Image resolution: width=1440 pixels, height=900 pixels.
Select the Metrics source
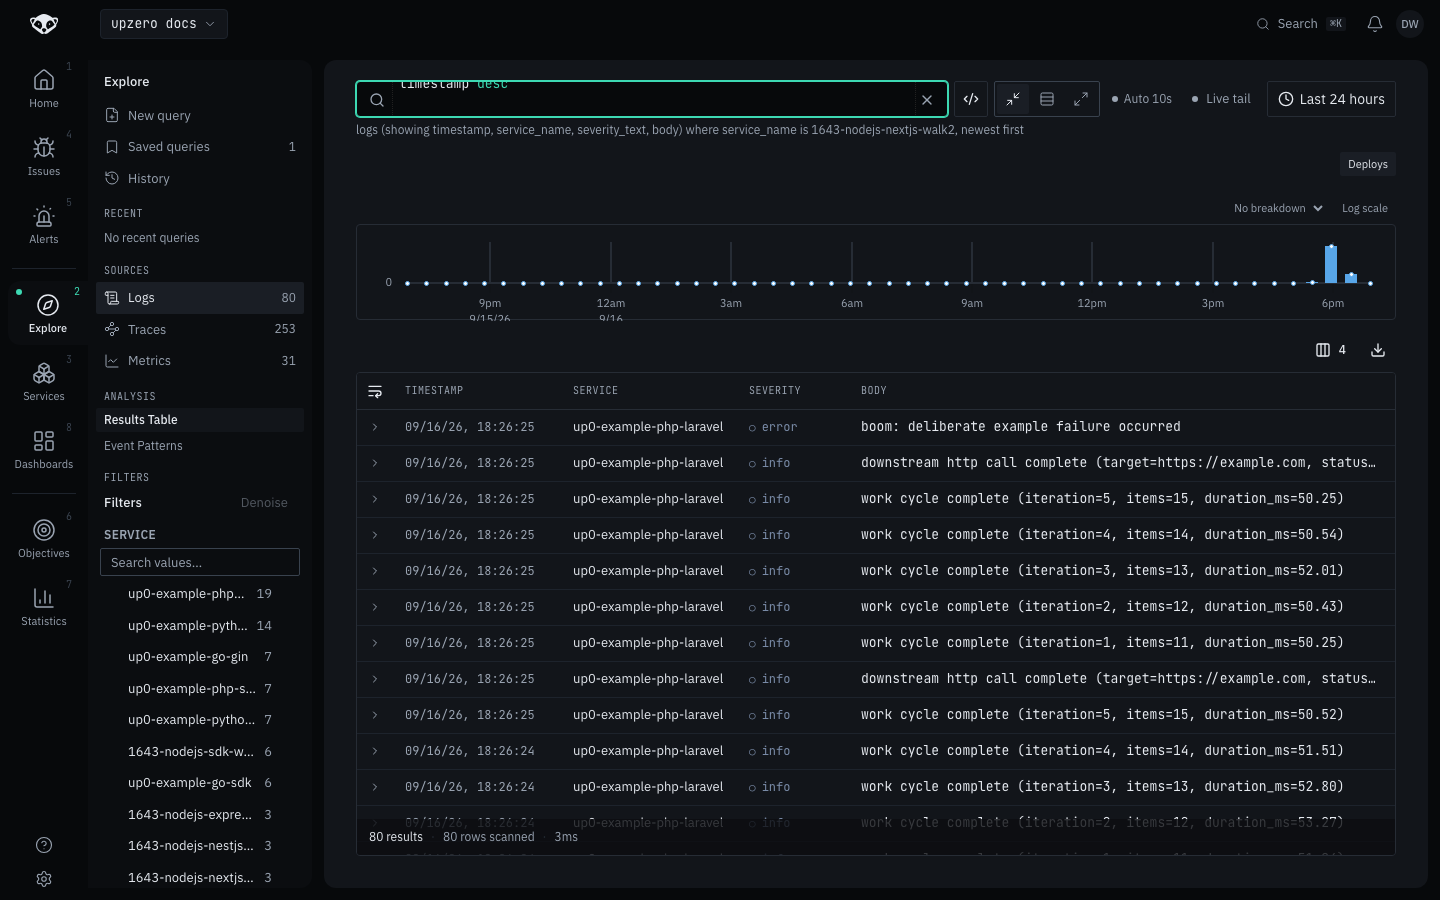[x=200, y=361]
